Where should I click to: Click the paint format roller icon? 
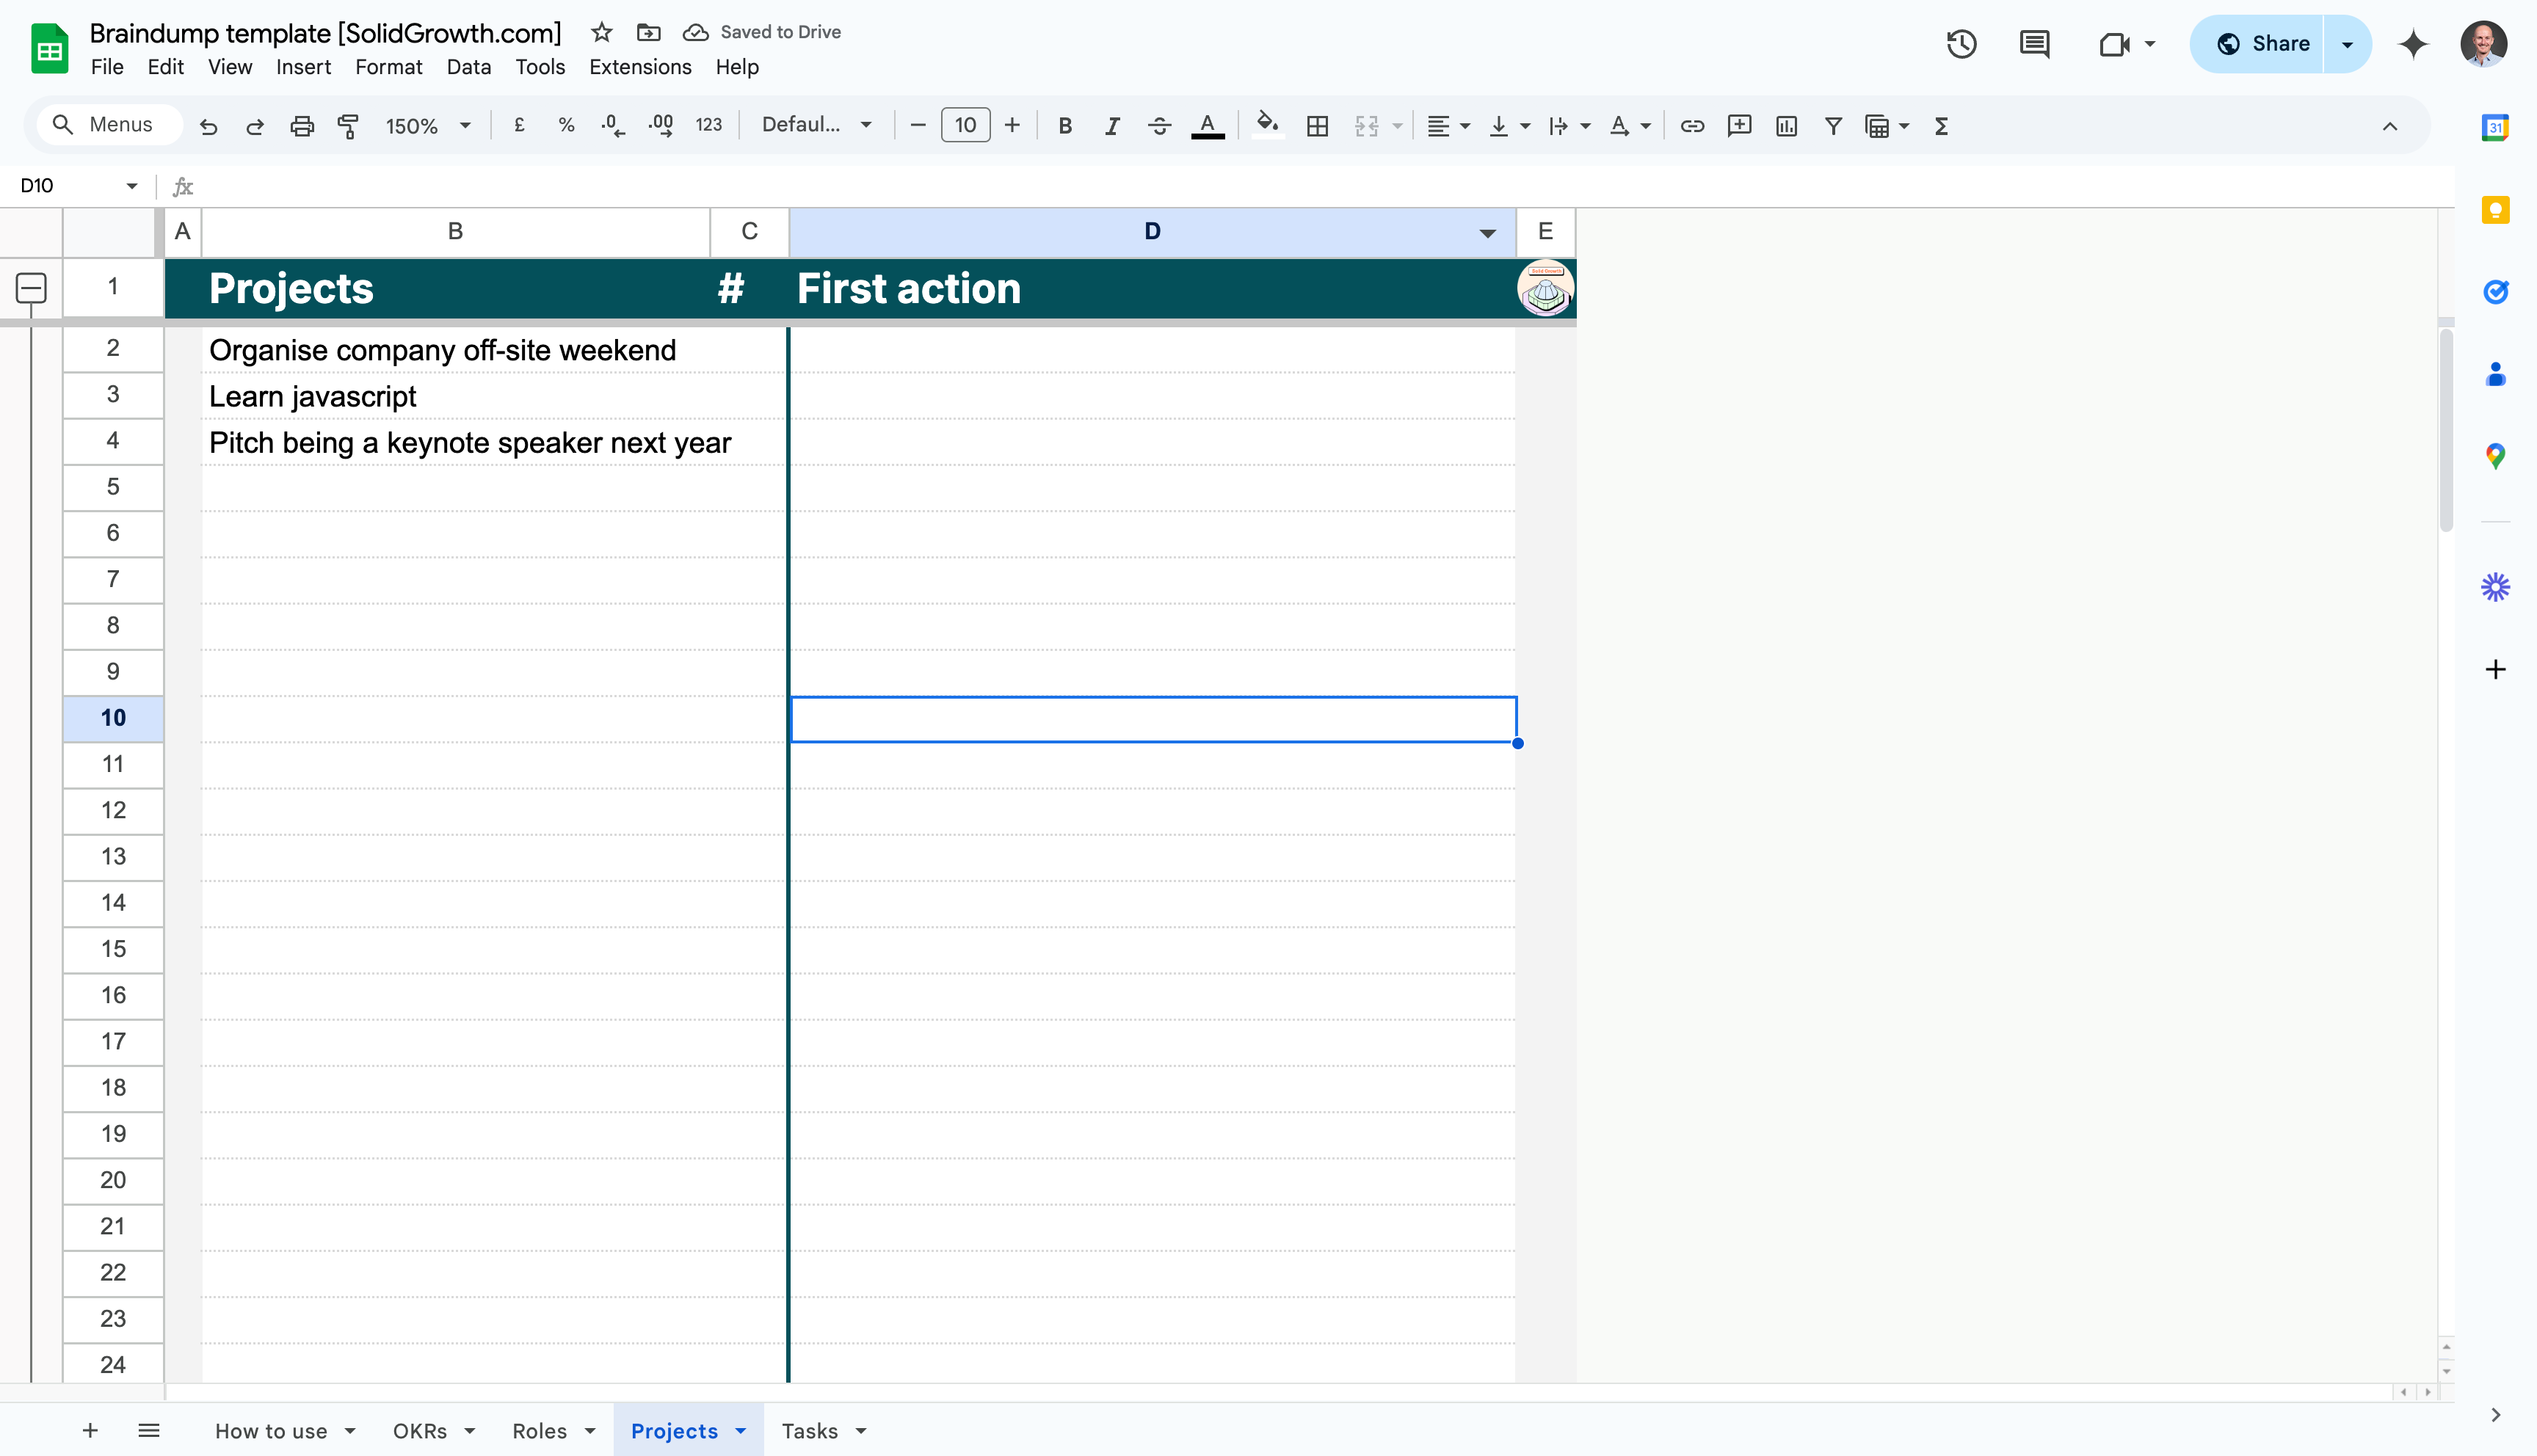[348, 126]
